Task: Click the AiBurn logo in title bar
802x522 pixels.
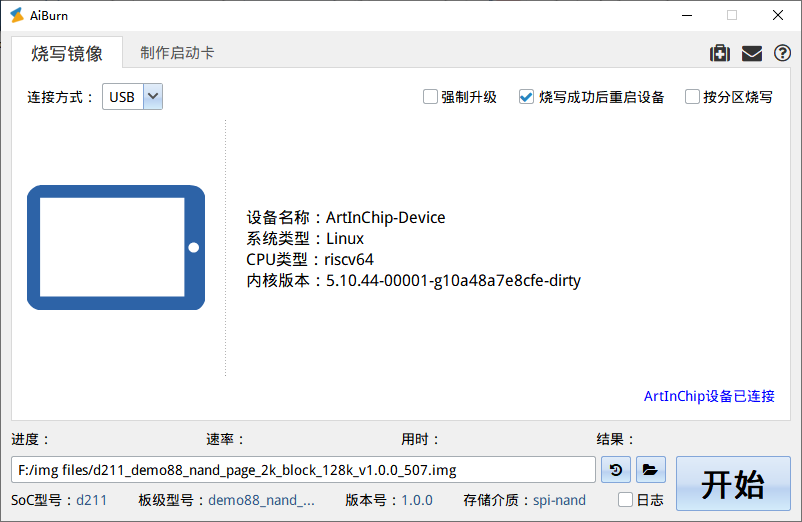Action: (x=17, y=15)
